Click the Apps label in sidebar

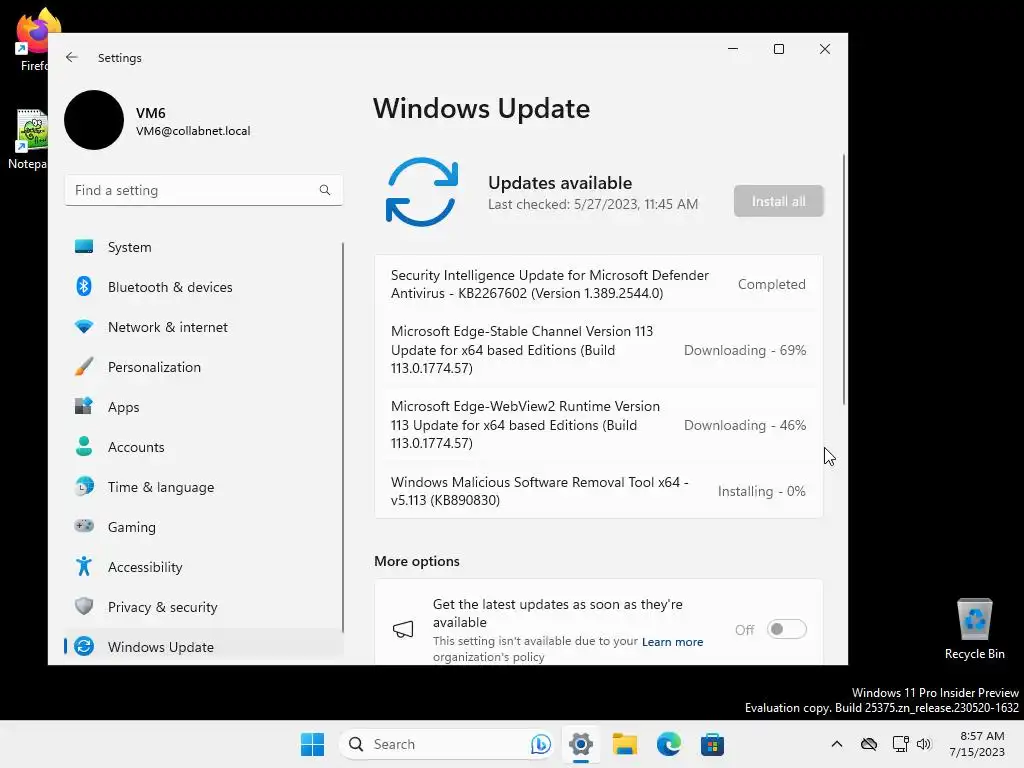coord(123,408)
